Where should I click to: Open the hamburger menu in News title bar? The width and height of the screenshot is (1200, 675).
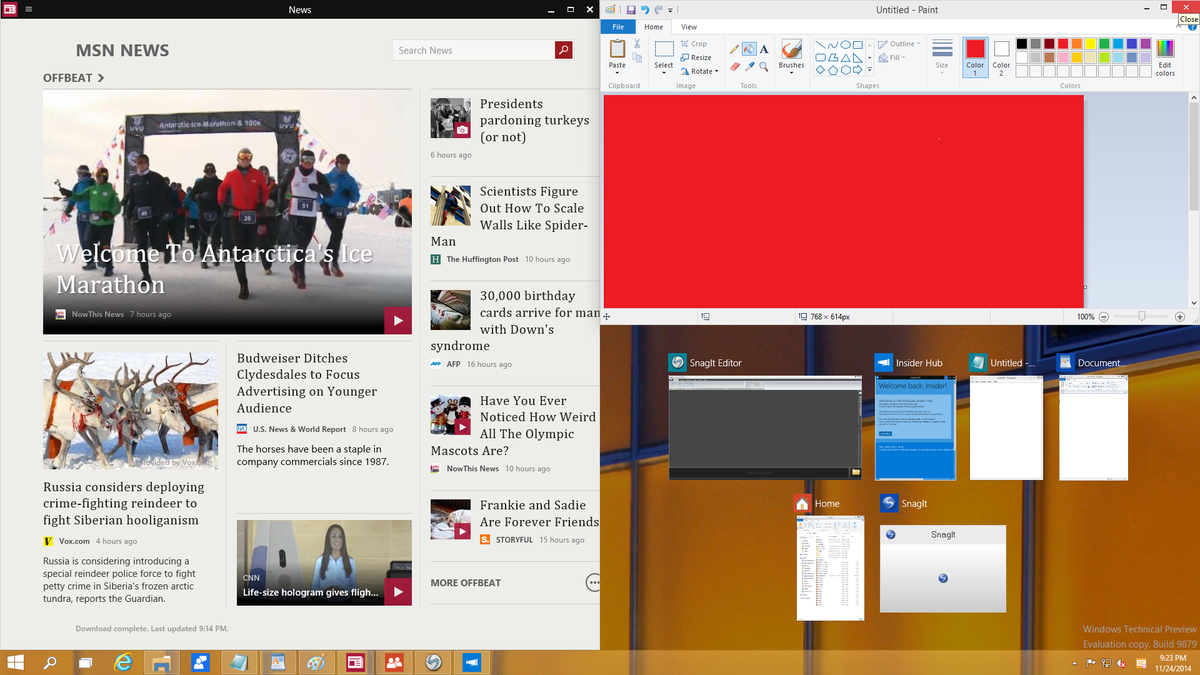coord(28,10)
